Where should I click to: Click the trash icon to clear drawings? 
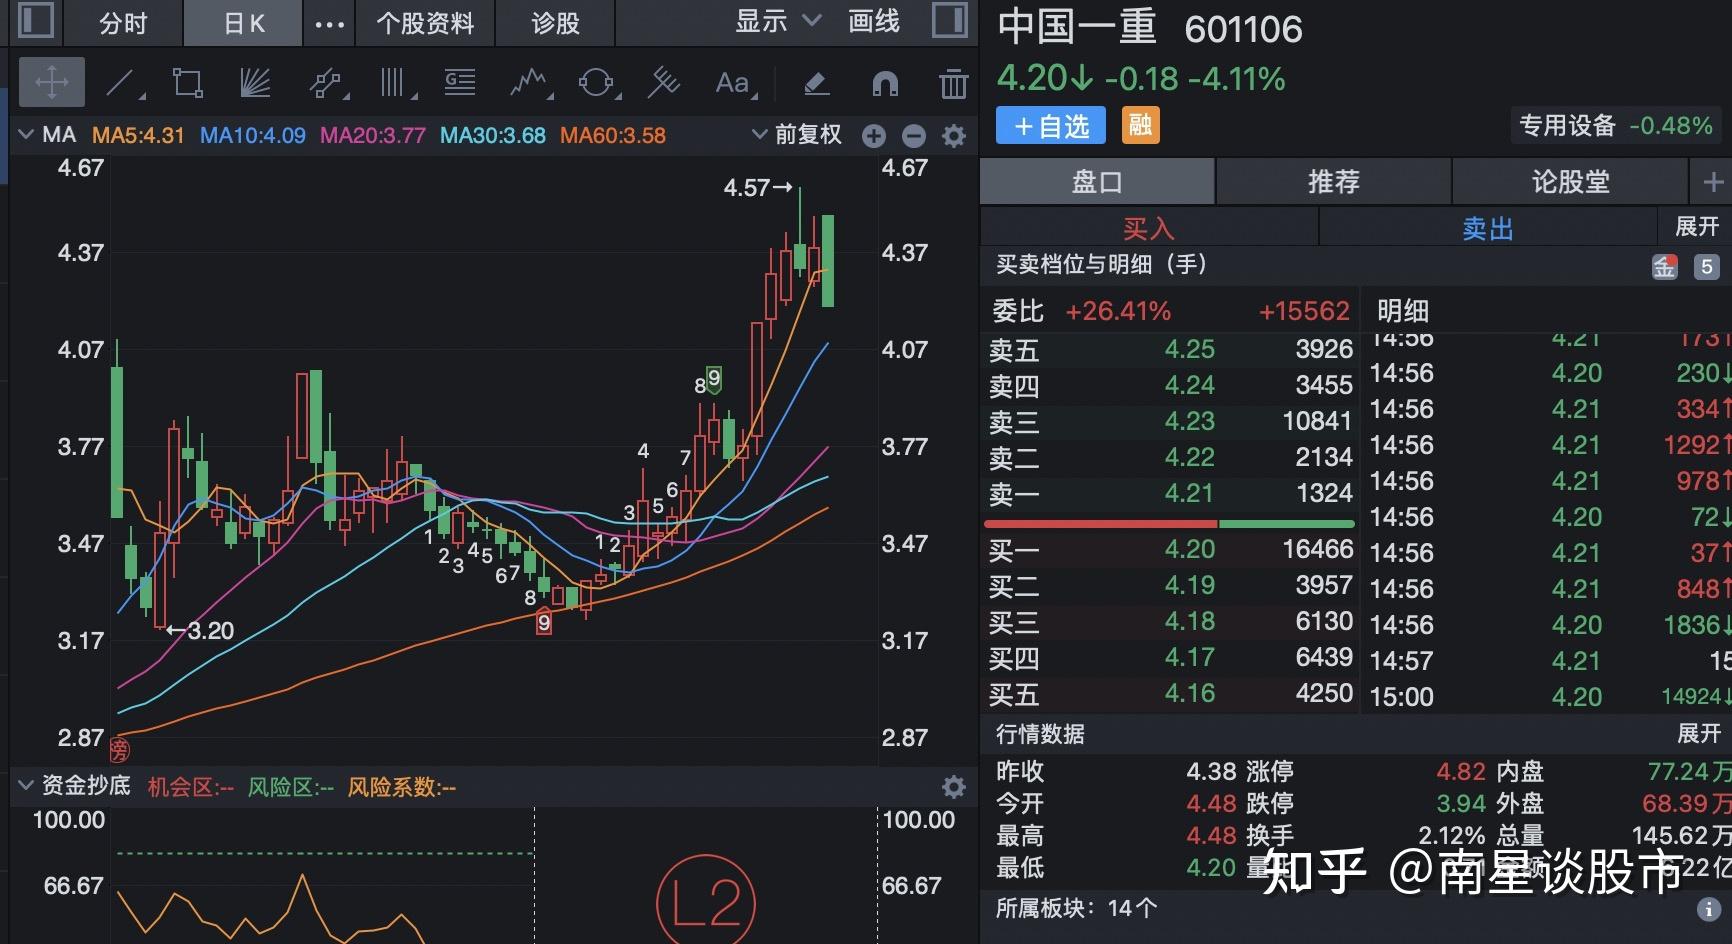tap(953, 82)
